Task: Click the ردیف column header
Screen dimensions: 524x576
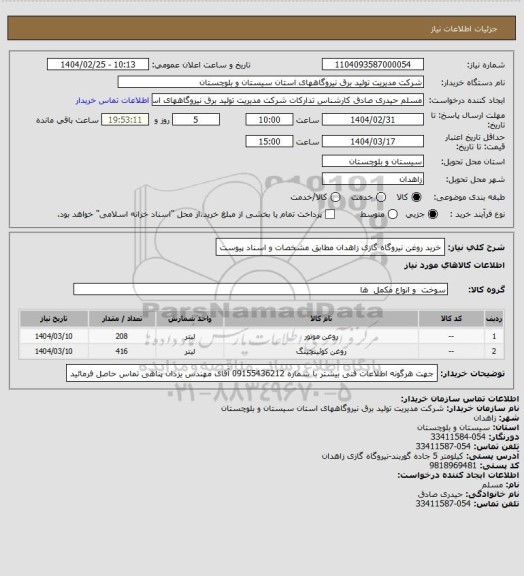Action: coord(494,319)
